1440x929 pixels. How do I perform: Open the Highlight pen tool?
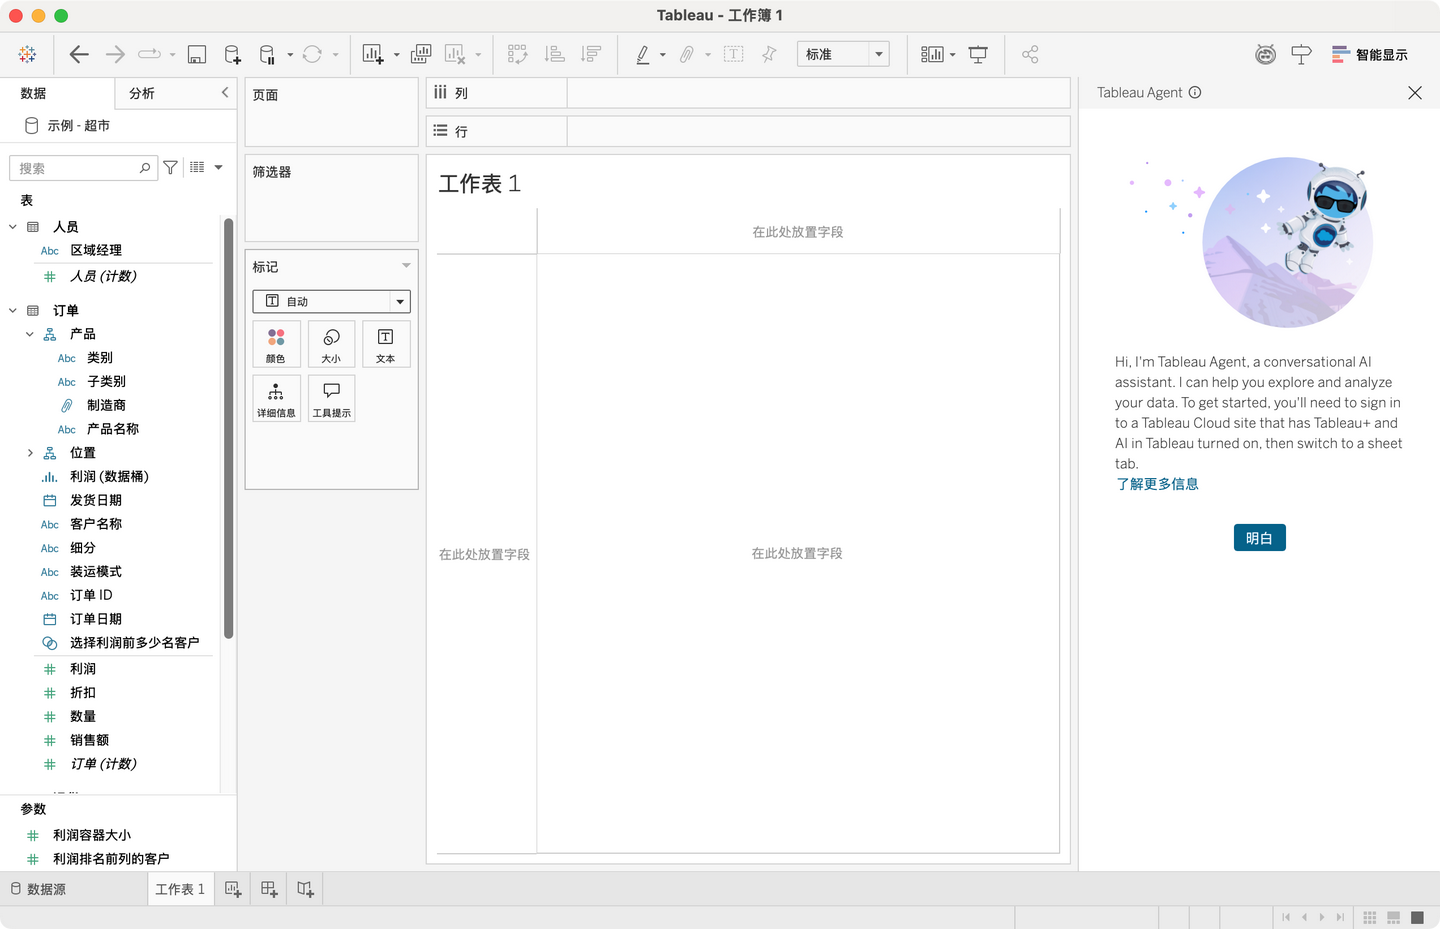(645, 54)
